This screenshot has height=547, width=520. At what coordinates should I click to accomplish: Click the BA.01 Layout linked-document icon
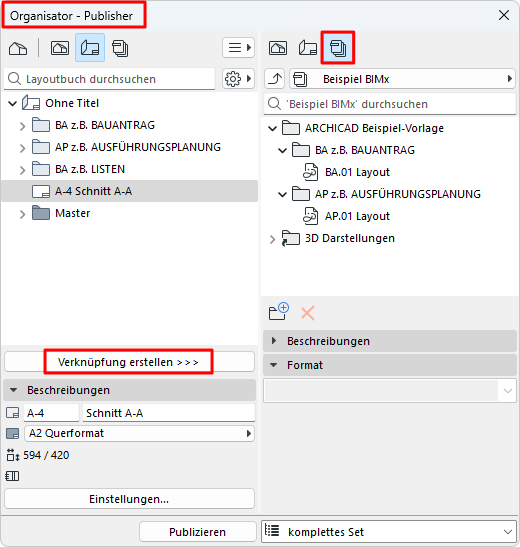coord(310,172)
